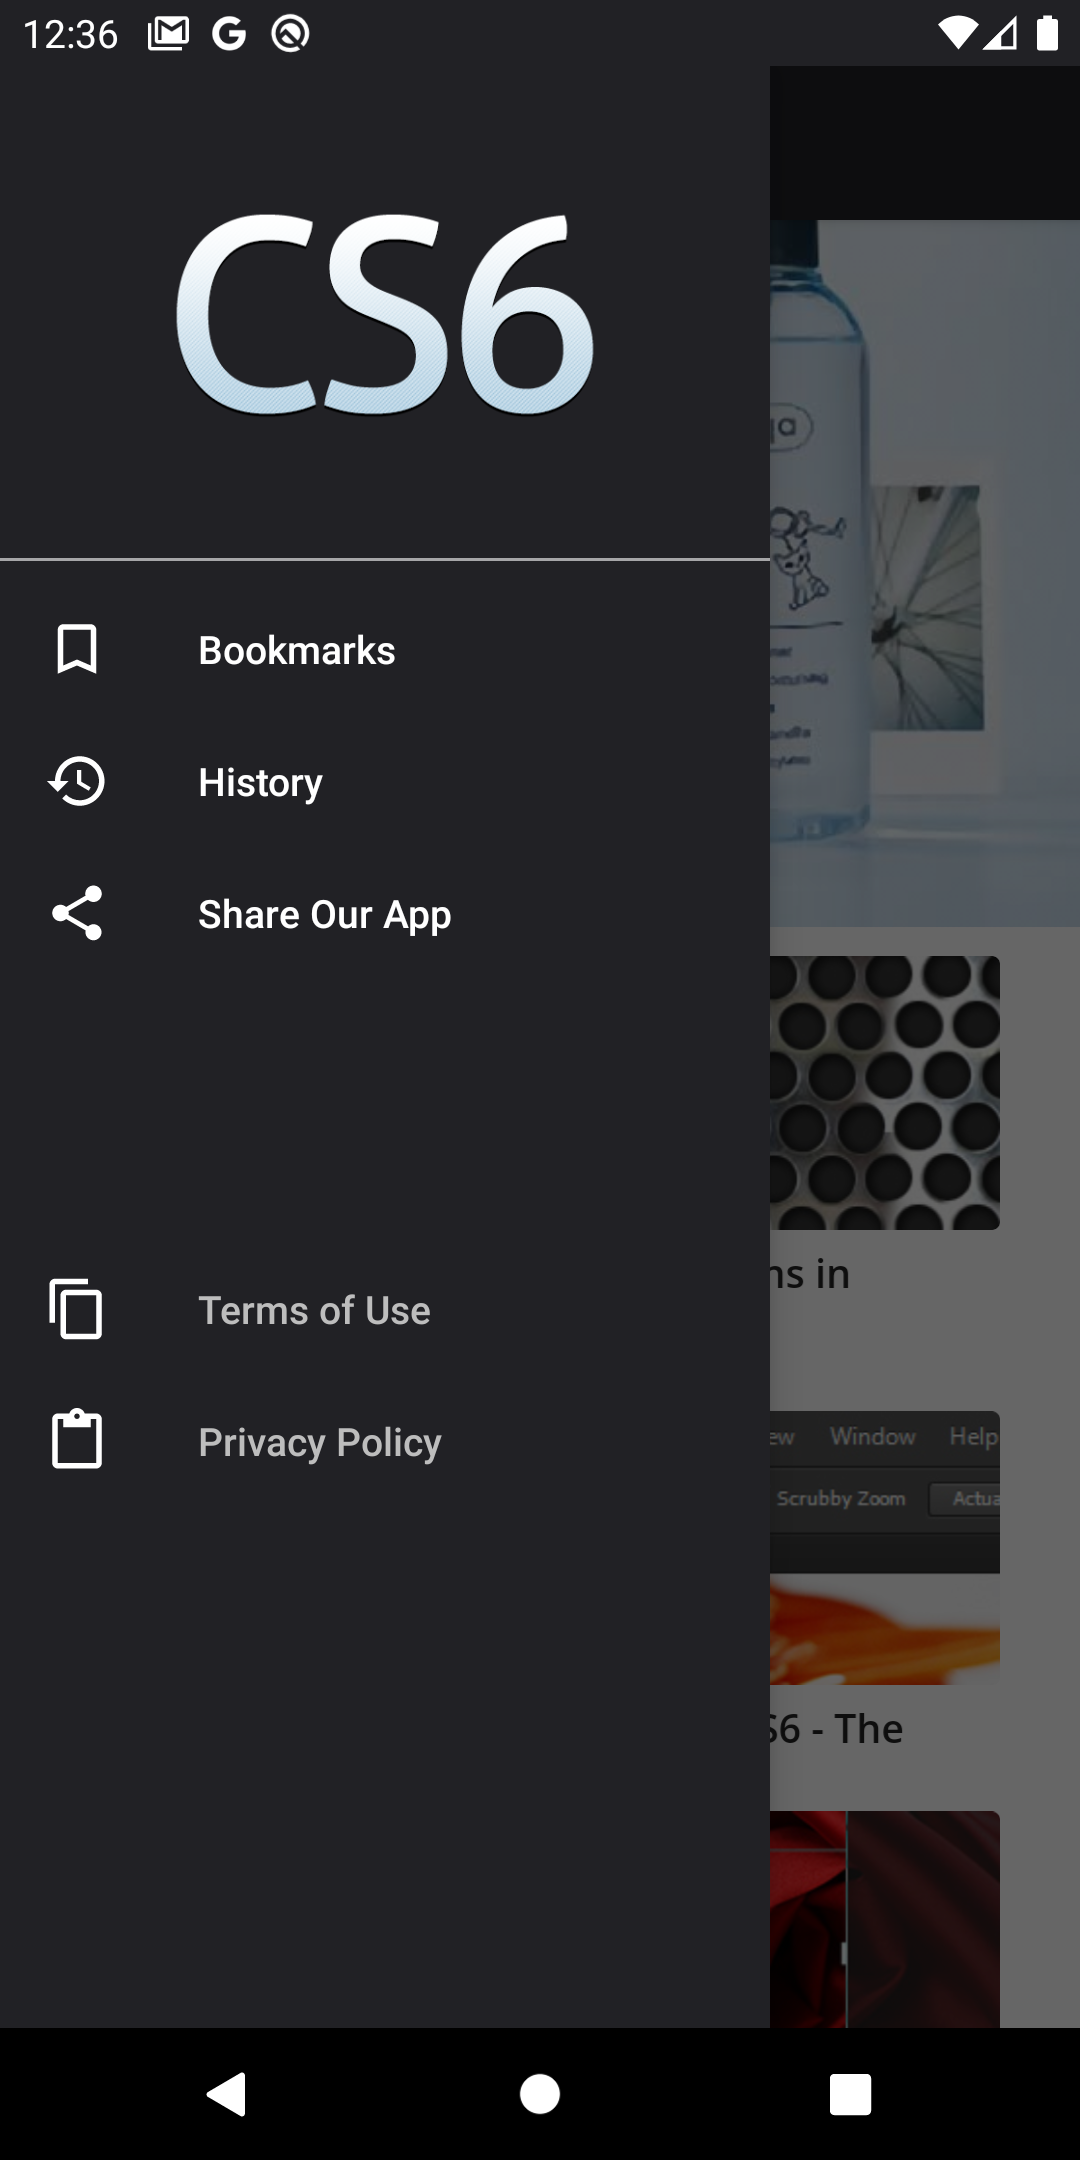This screenshot has width=1080, height=2160.
Task: Tap the red fabric thumbnail
Action: click(x=885, y=1919)
